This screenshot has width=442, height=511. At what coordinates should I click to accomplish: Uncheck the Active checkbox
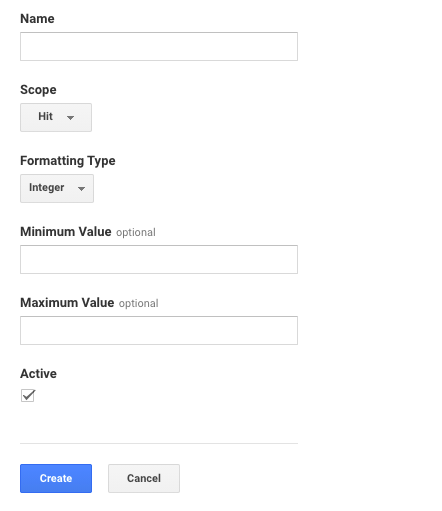pyautogui.click(x=28, y=395)
